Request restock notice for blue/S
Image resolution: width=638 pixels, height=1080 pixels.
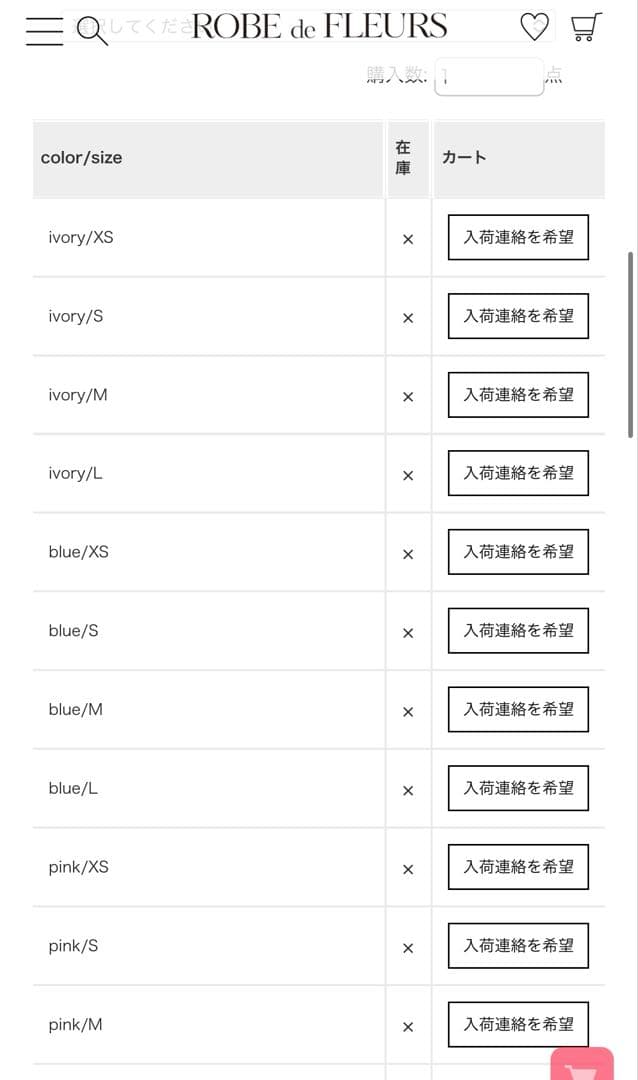tap(518, 631)
